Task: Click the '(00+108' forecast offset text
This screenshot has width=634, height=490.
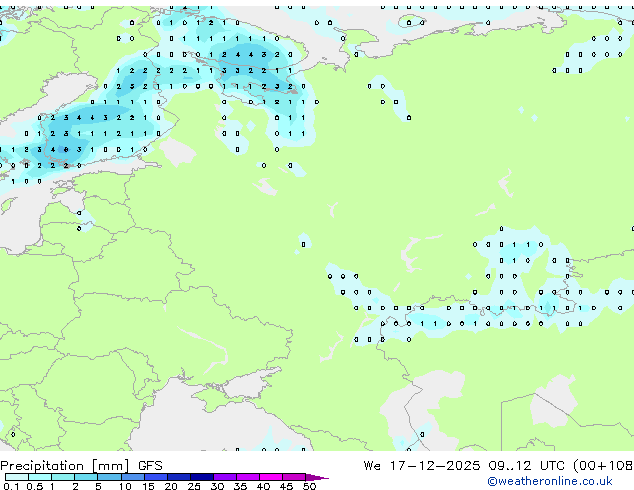Action: coord(603,466)
